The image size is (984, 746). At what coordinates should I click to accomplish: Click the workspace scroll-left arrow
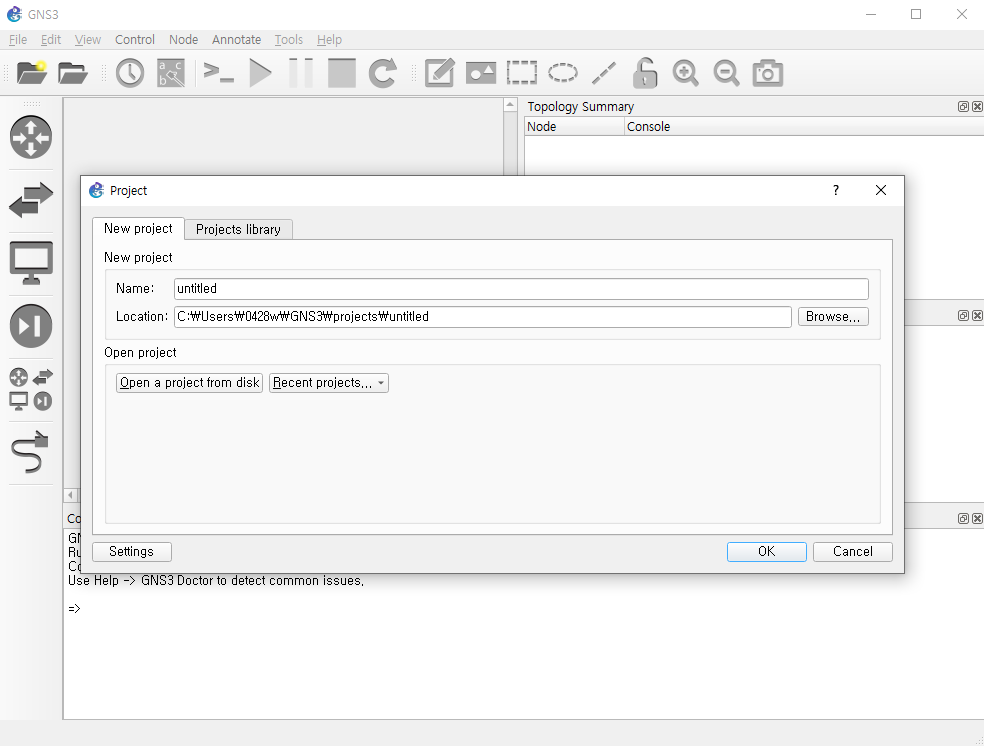[x=70, y=495]
